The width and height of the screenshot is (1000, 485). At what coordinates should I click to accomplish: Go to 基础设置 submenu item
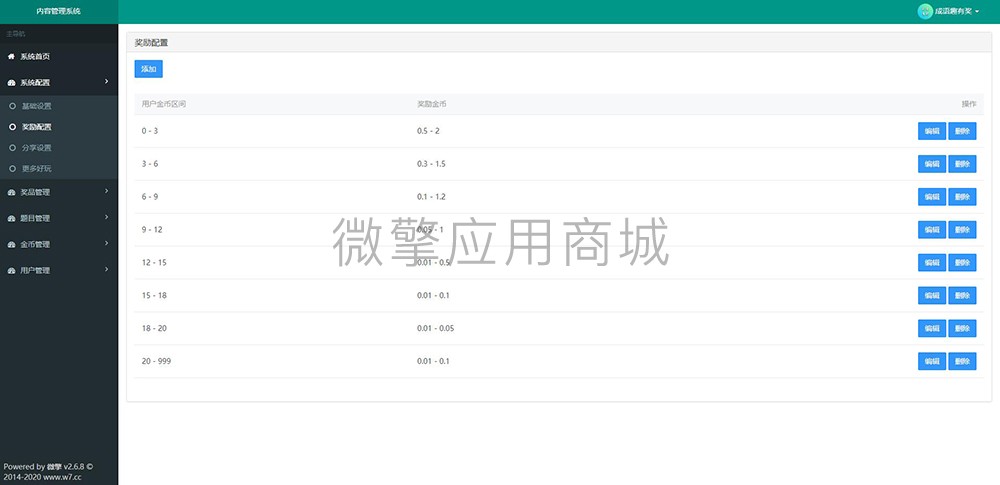(x=36, y=106)
